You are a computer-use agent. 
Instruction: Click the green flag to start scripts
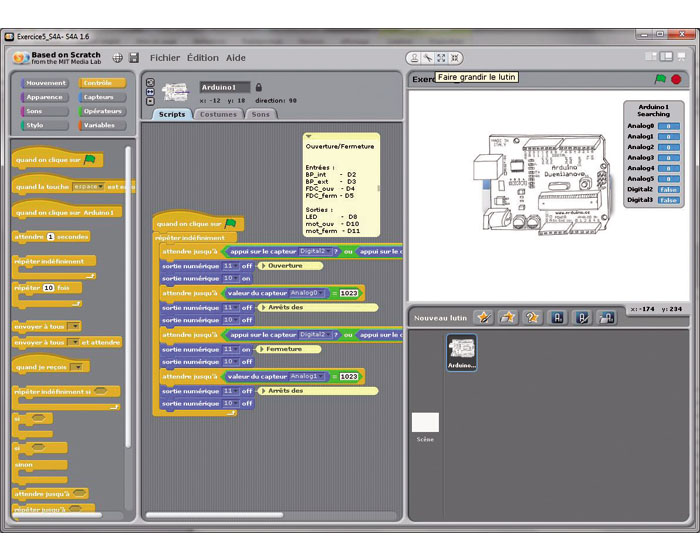660,79
